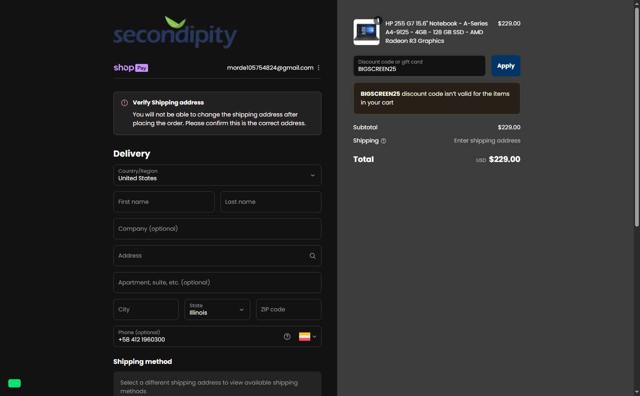640x396 pixels.
Task: Click the product price $229.00
Action: (509, 24)
